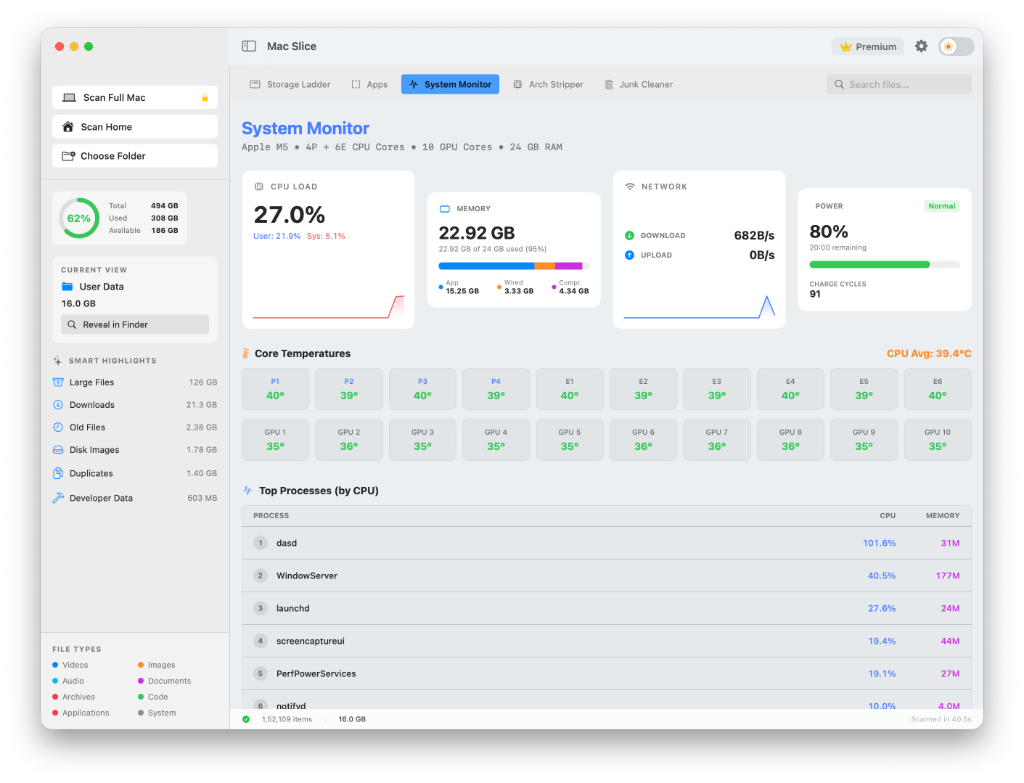The height and width of the screenshot is (783, 1024).
Task: Click the search magnifier icon
Action: click(839, 84)
